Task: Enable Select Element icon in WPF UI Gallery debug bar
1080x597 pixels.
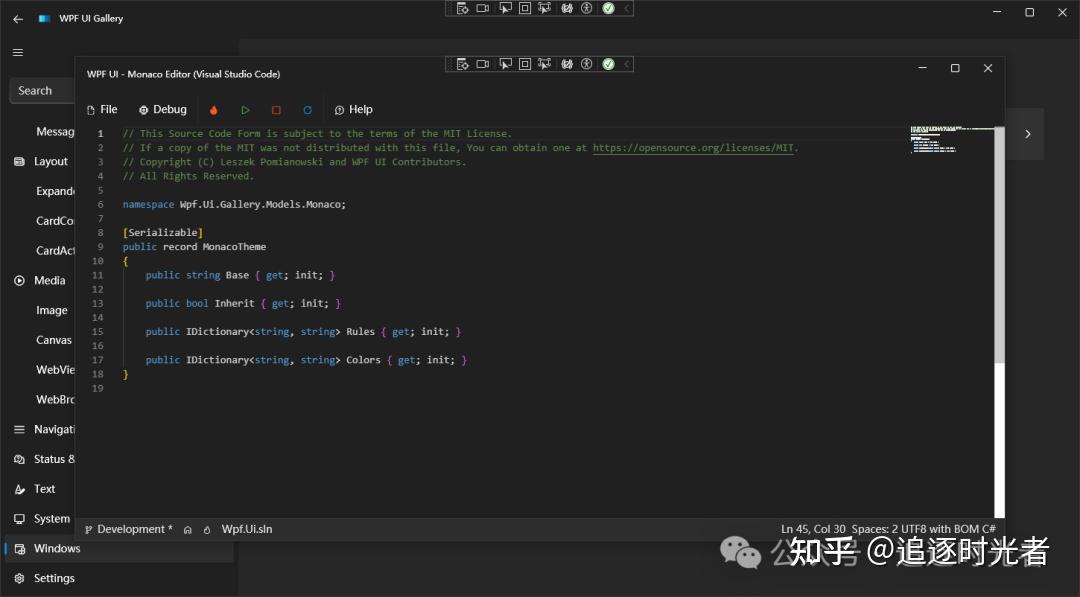Action: [x=506, y=8]
